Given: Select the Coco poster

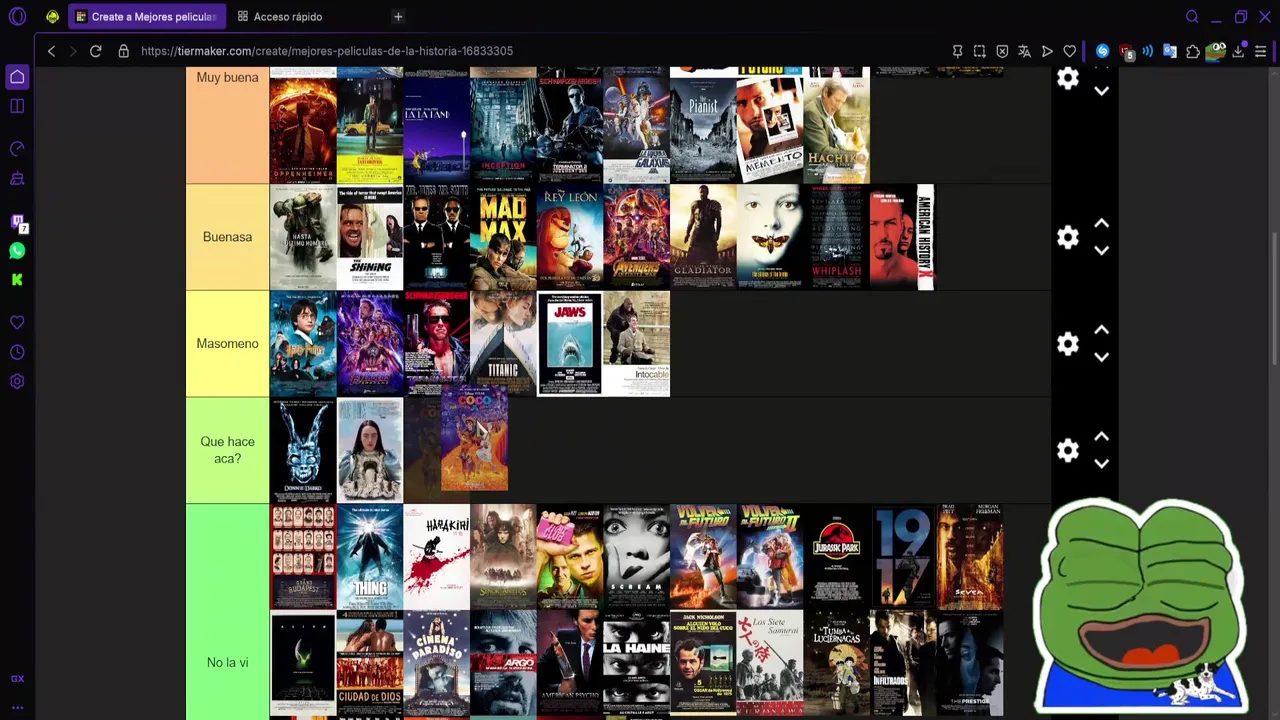Looking at the screenshot, I should (x=474, y=438).
